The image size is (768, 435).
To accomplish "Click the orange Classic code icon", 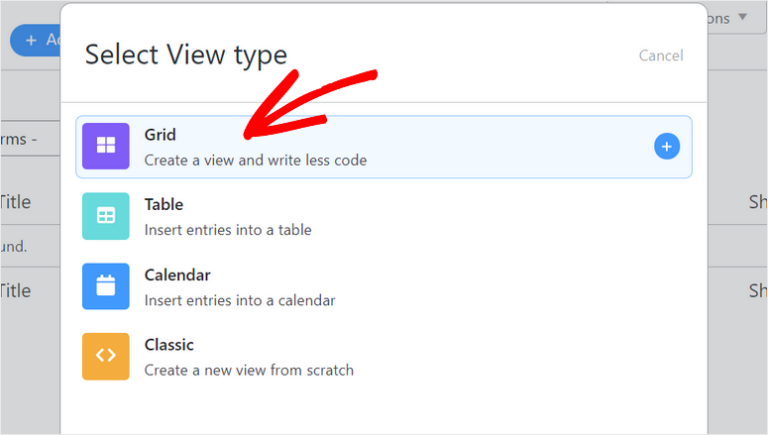I will 106,356.
